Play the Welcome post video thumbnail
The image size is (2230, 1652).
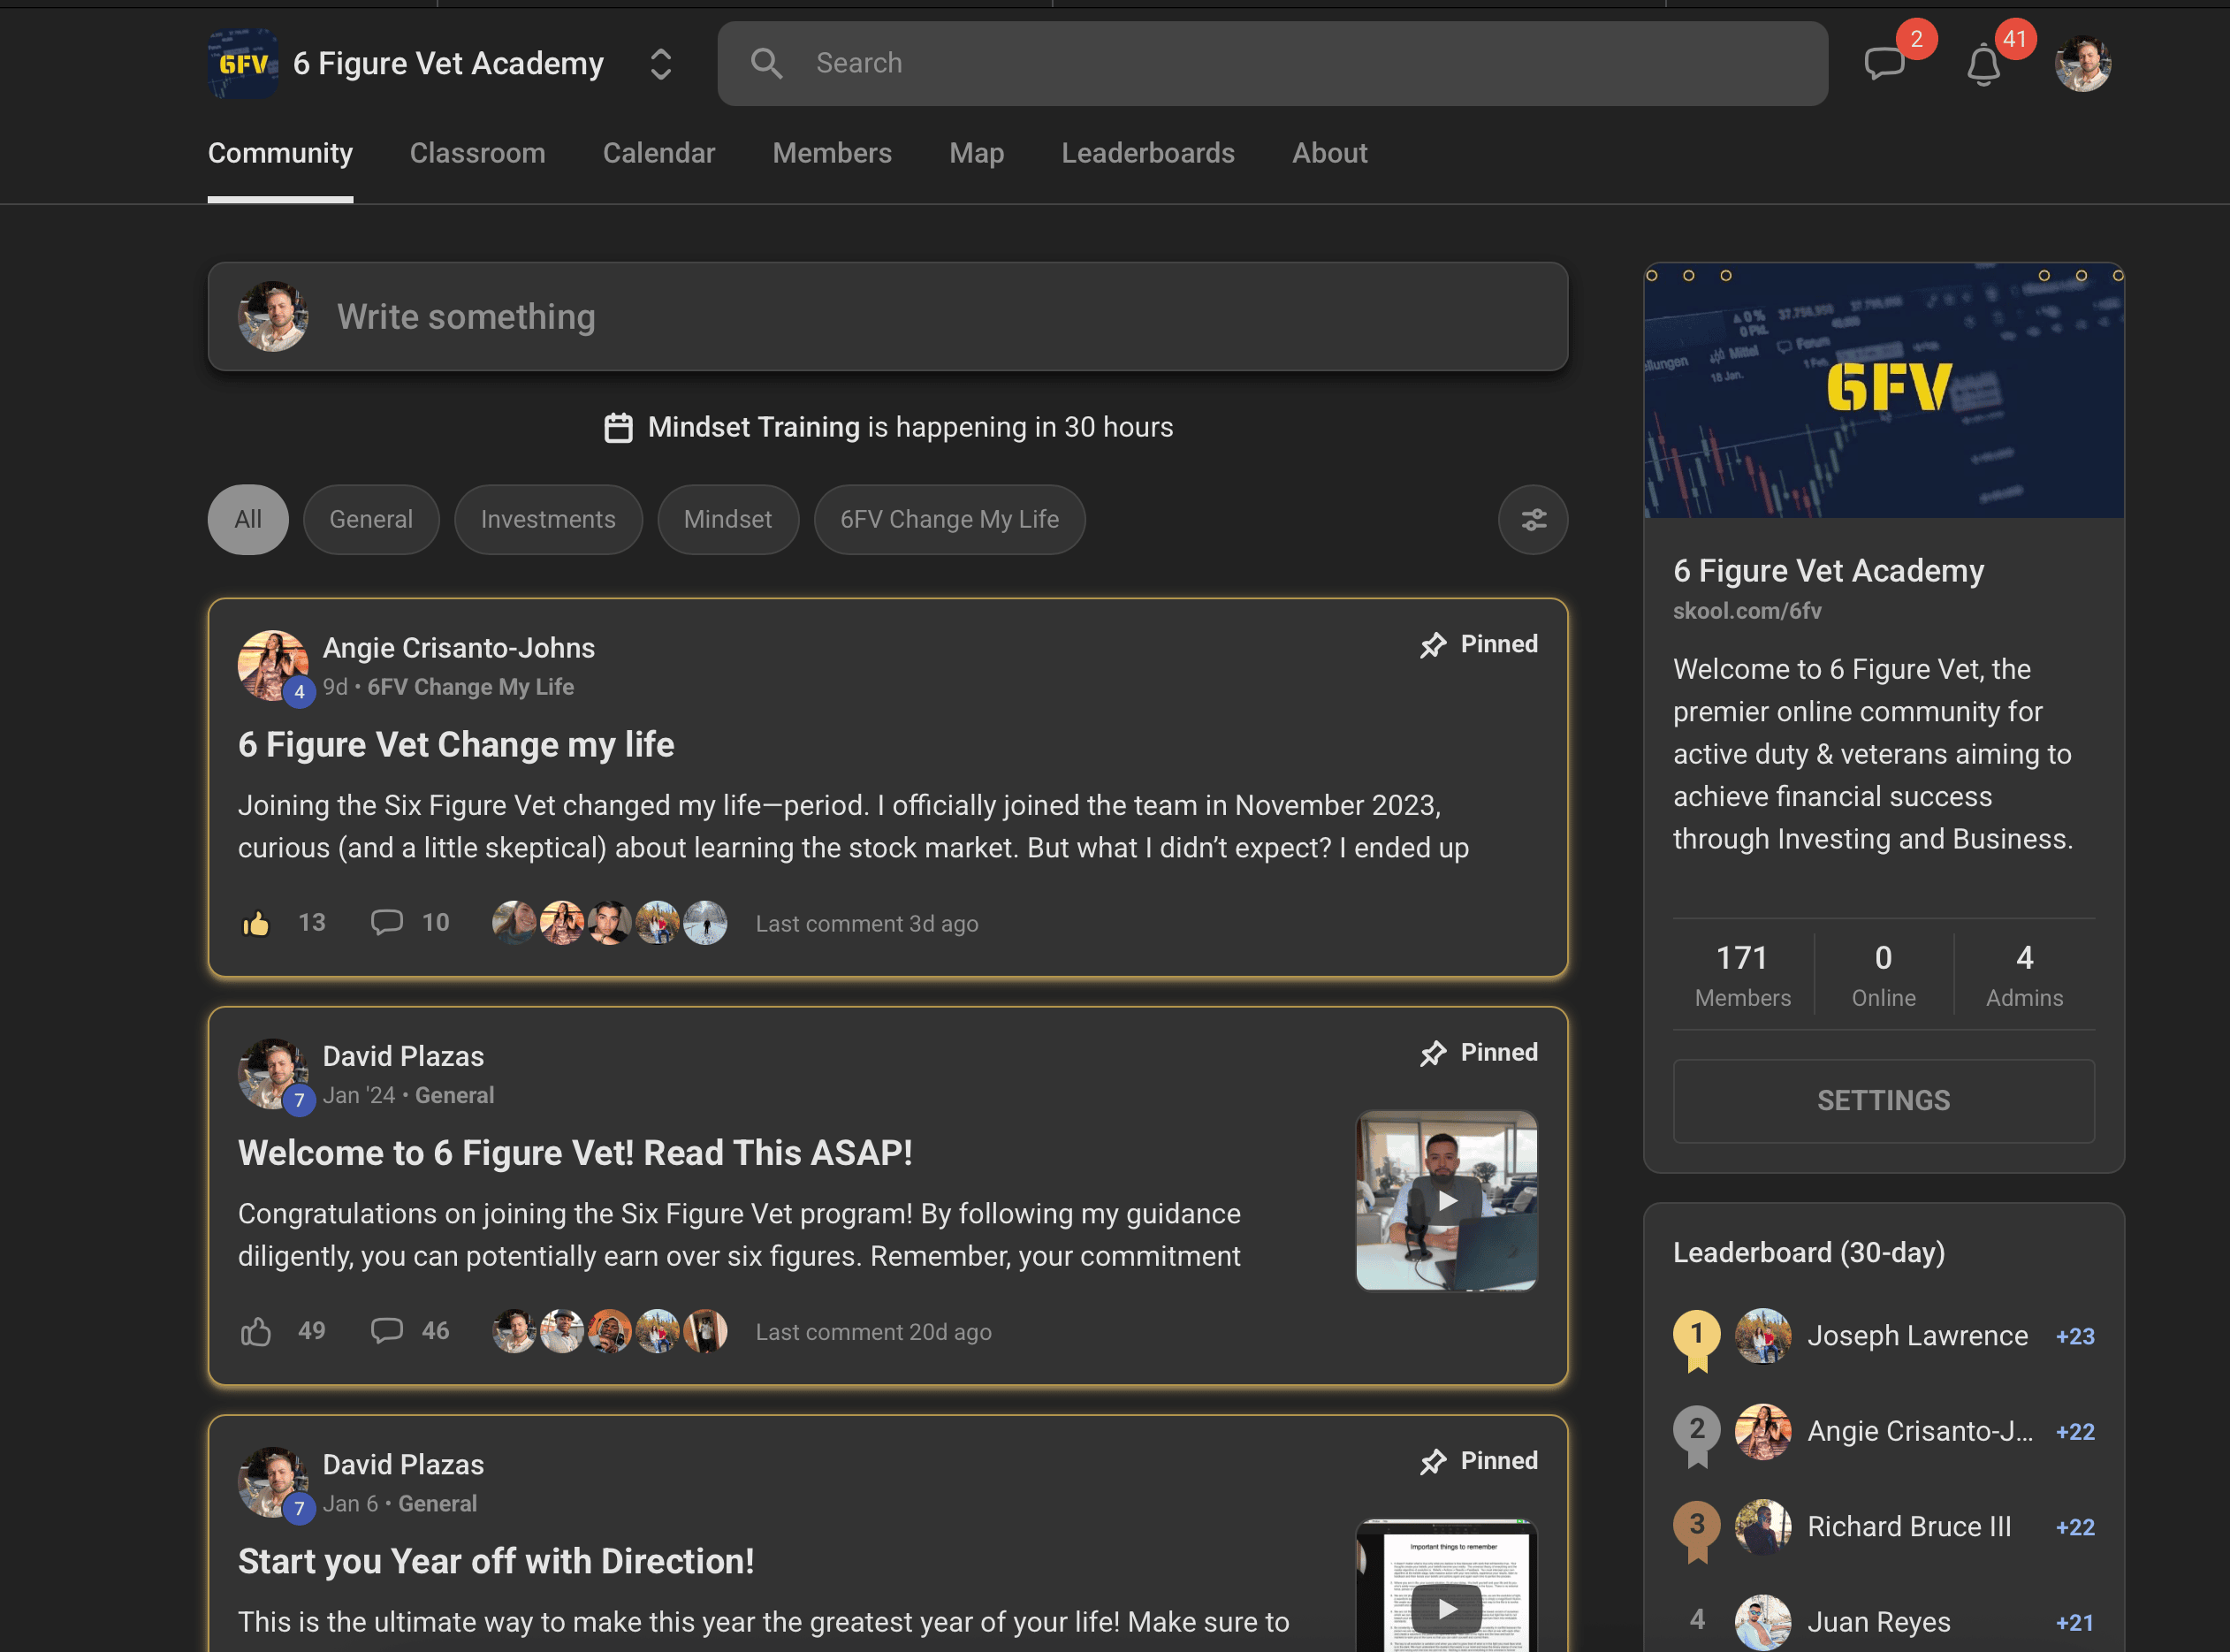[1446, 1200]
